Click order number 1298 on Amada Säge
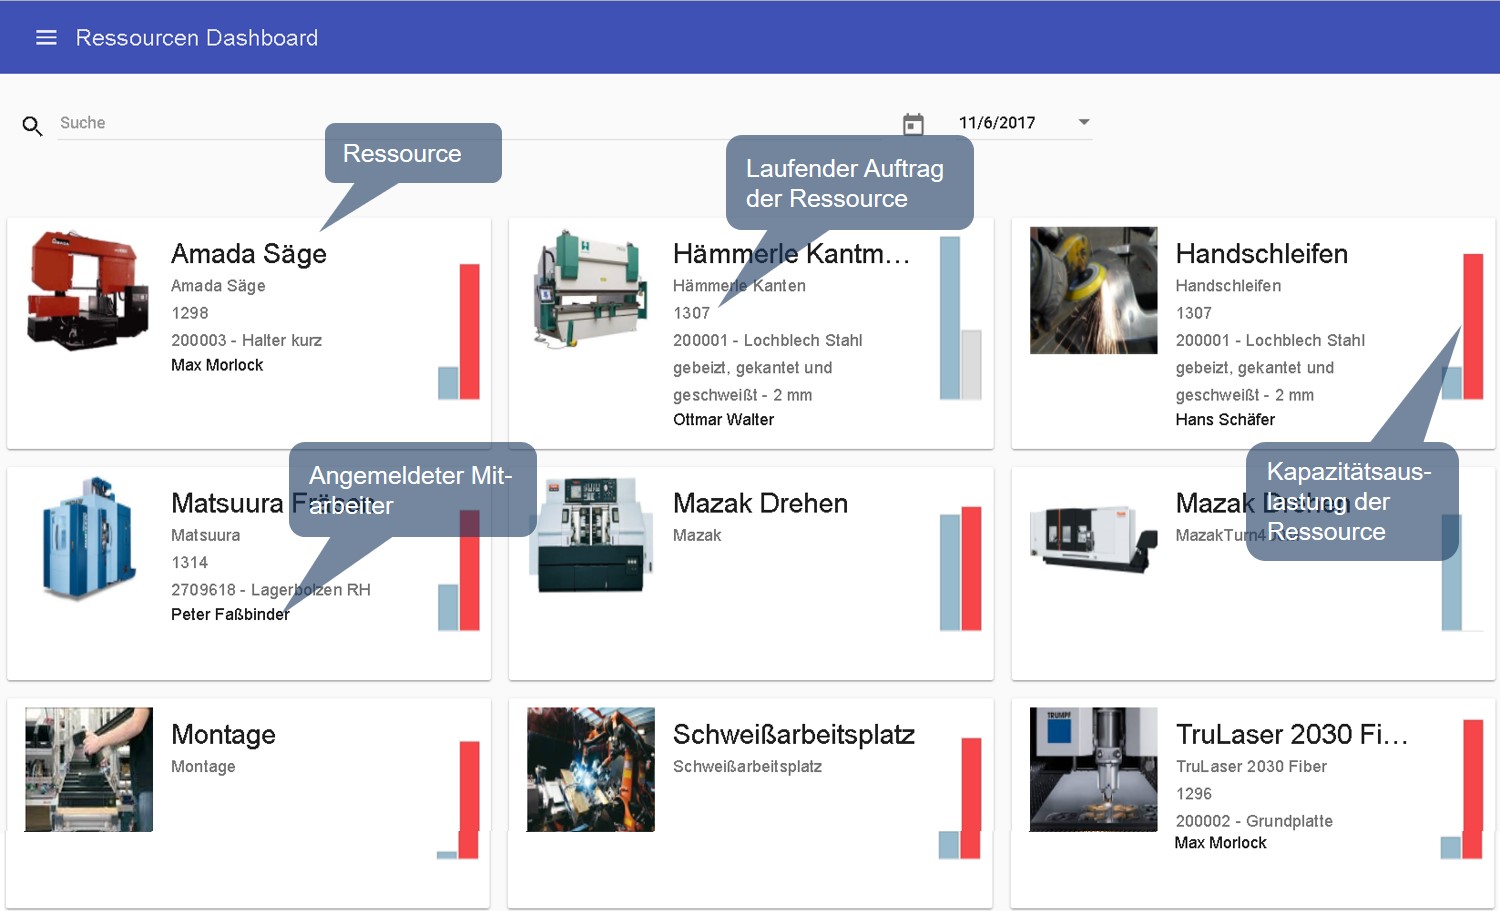 coord(190,313)
